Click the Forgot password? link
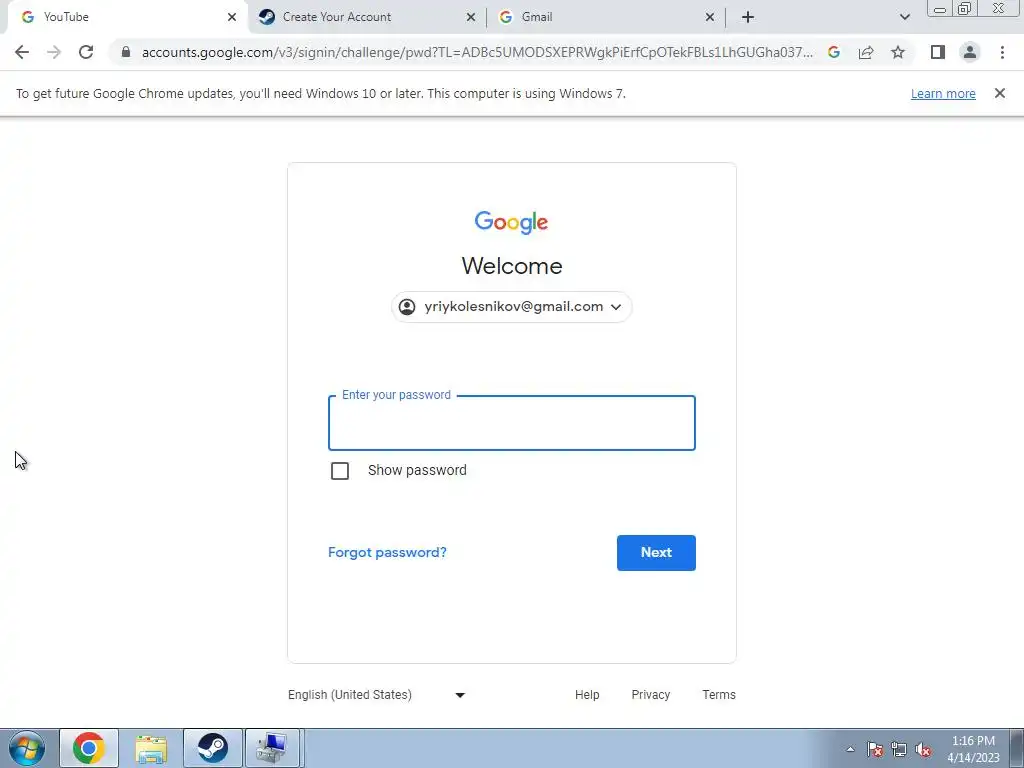1024x768 pixels. (x=387, y=552)
